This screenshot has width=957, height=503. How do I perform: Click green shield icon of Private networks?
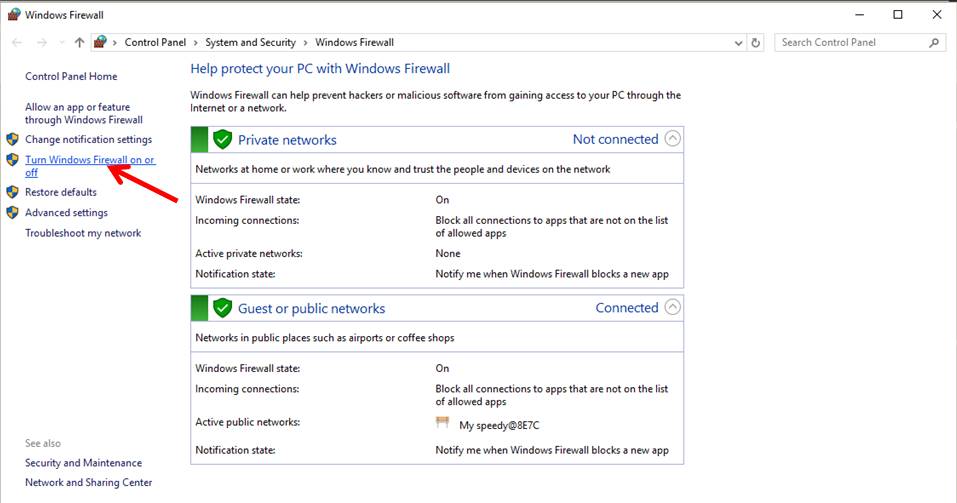pos(223,140)
